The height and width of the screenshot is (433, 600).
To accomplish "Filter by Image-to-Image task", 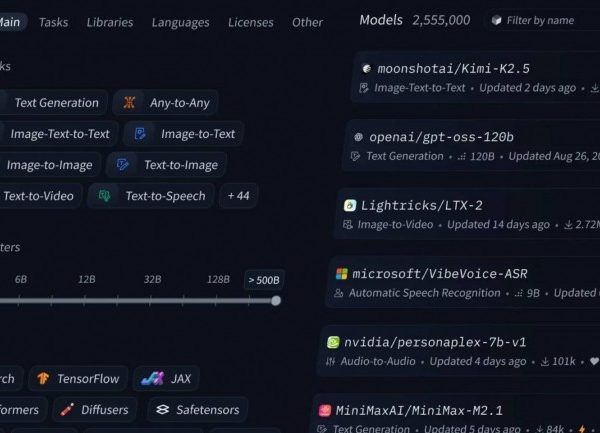I will pyautogui.click(x=50, y=165).
